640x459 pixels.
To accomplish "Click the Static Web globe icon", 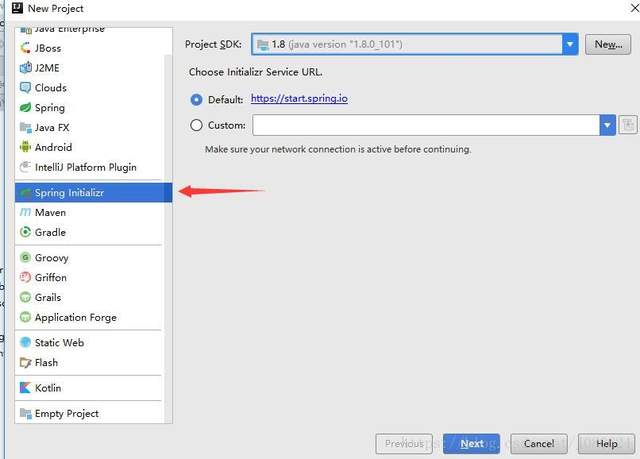I will coord(25,342).
